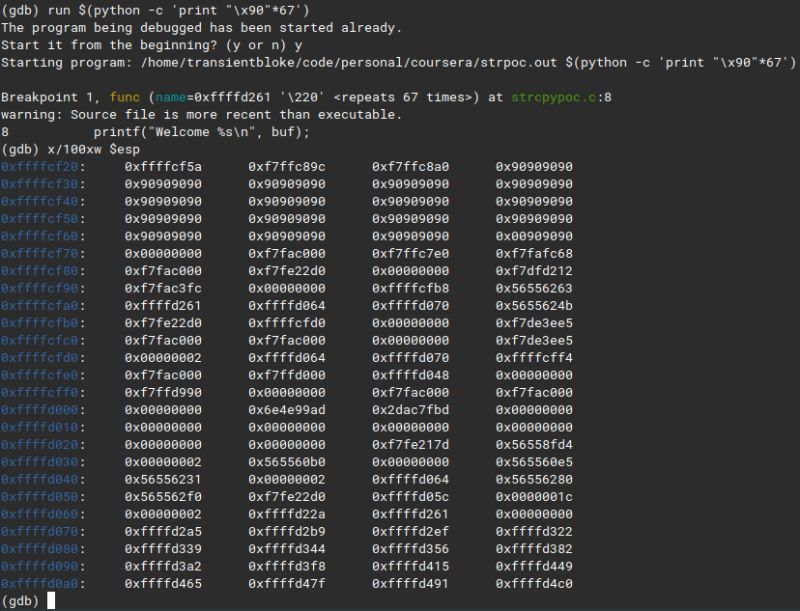
Task: Click the 'Start it from the beginning?' line
Action: [152, 45]
